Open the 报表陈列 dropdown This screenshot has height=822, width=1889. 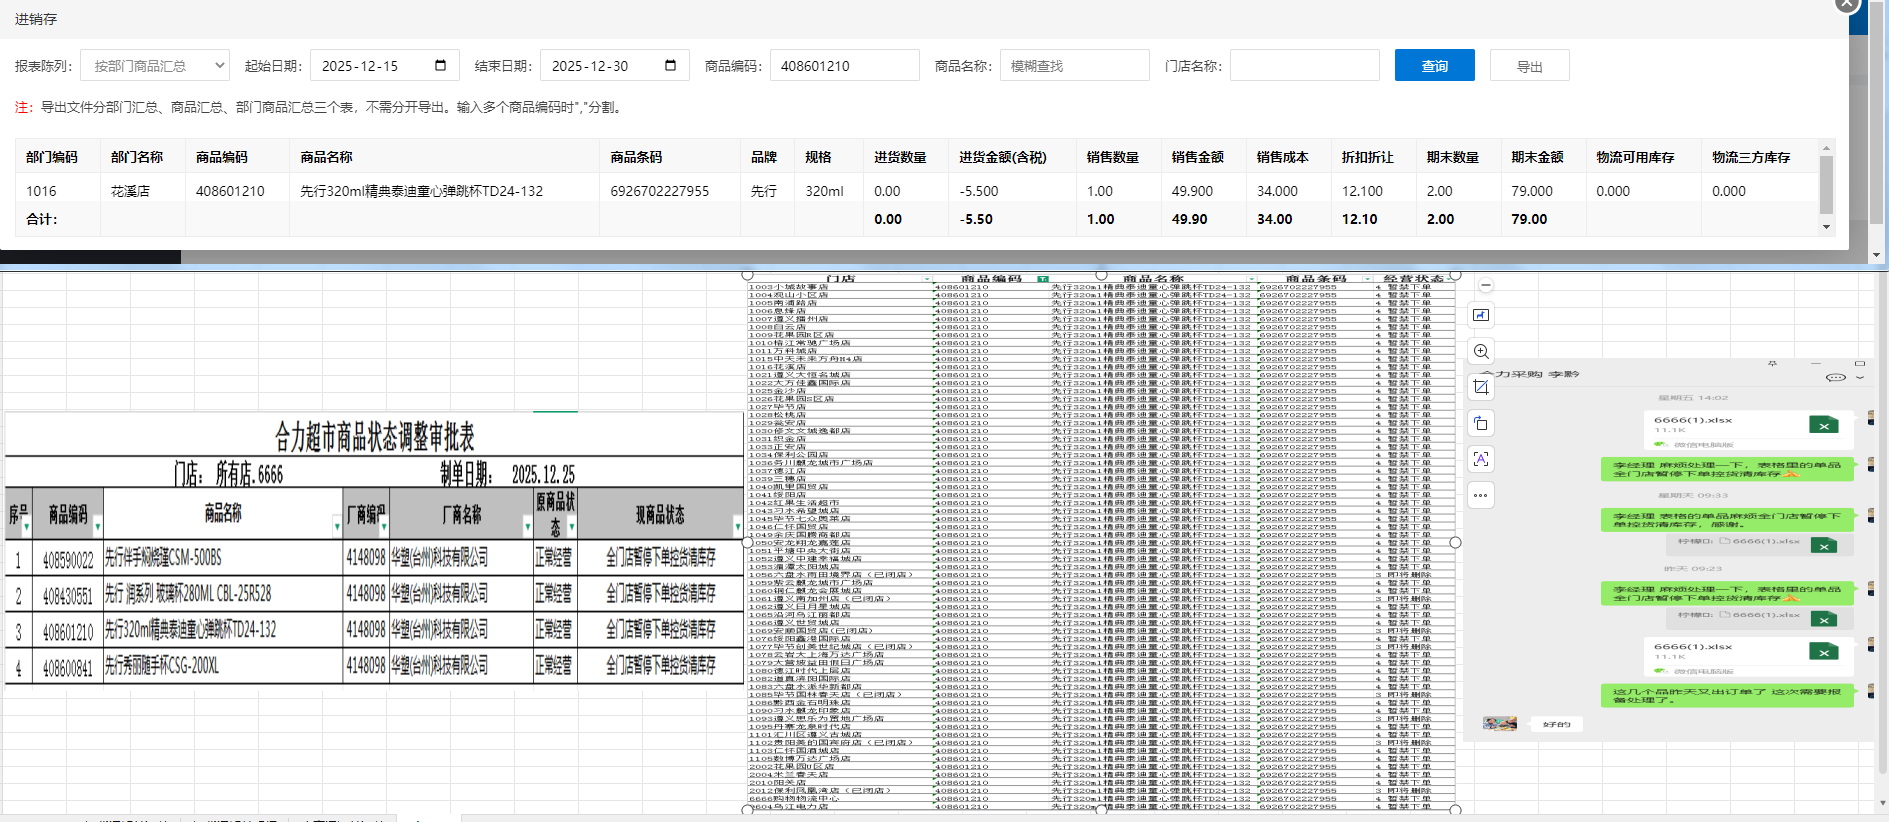coord(155,66)
